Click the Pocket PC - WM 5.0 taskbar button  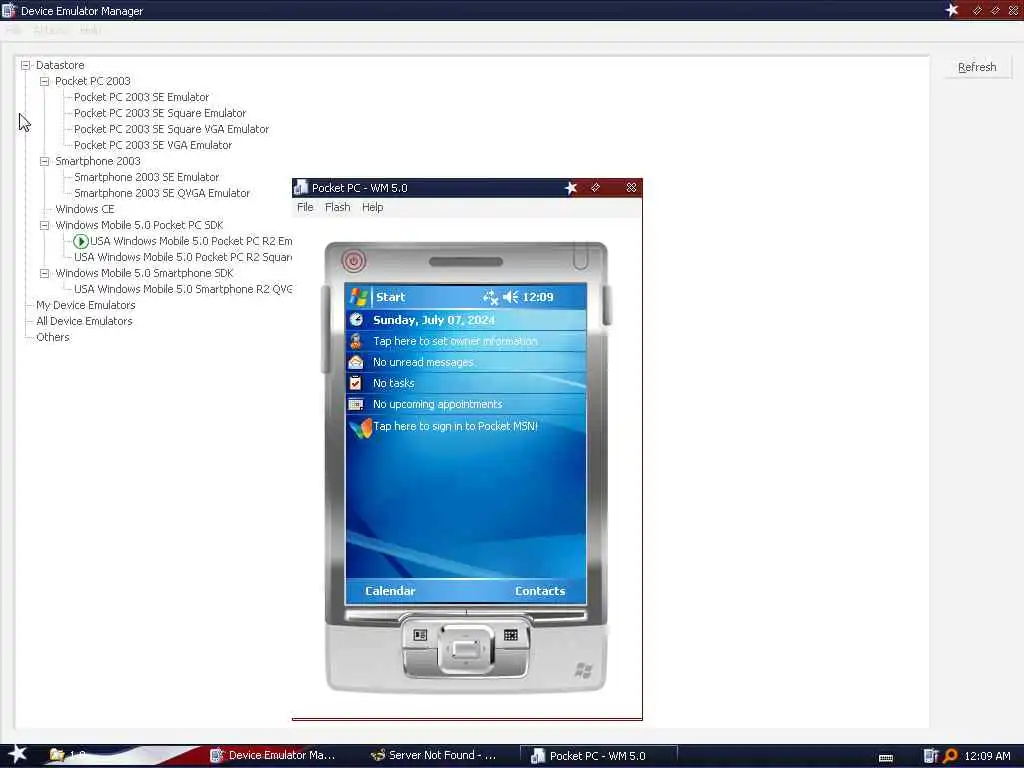click(598, 756)
